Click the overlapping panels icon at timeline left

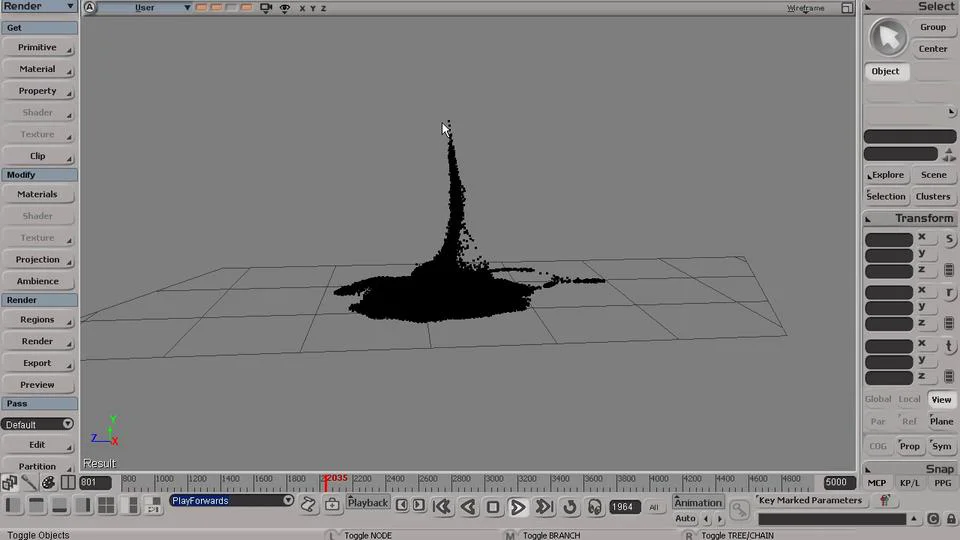[9, 482]
